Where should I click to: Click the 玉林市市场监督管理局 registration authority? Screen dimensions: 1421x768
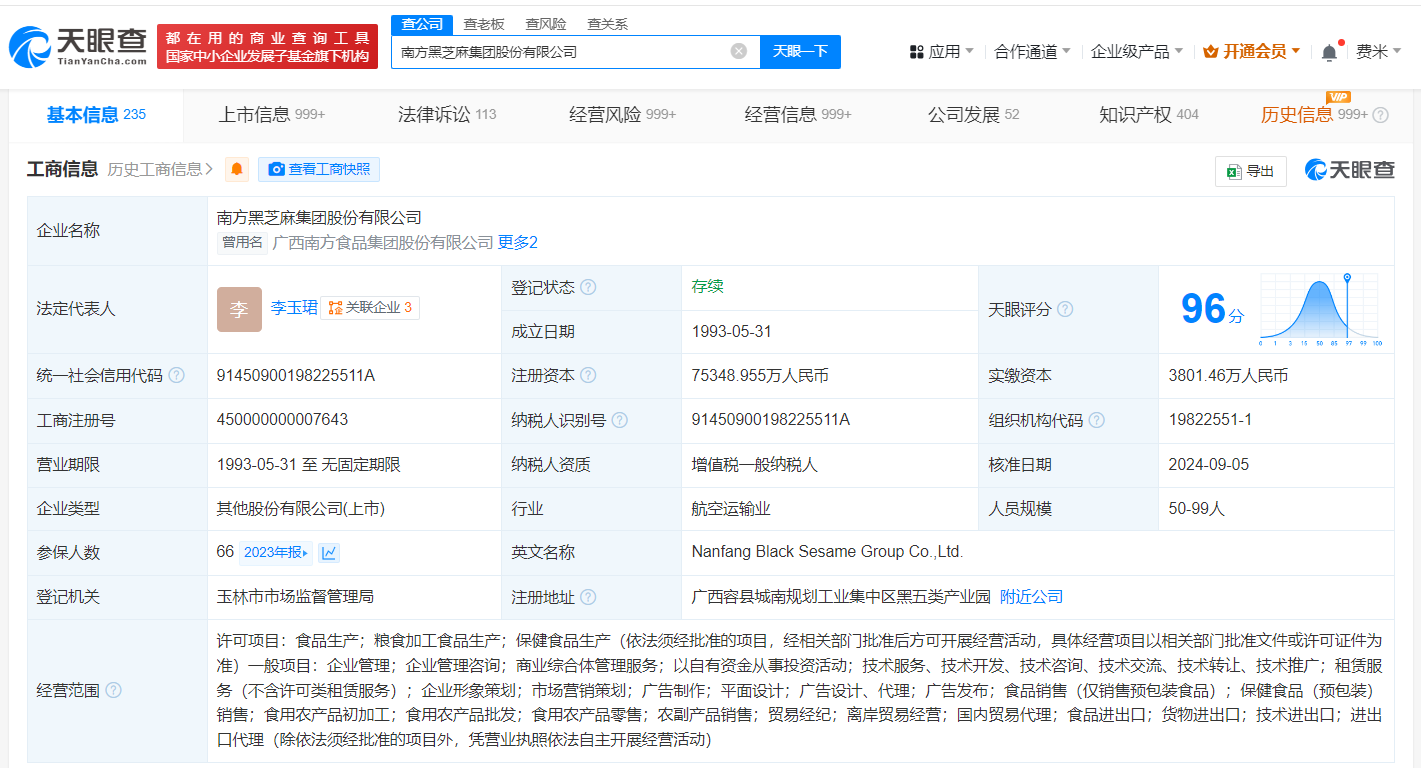[x=295, y=597]
